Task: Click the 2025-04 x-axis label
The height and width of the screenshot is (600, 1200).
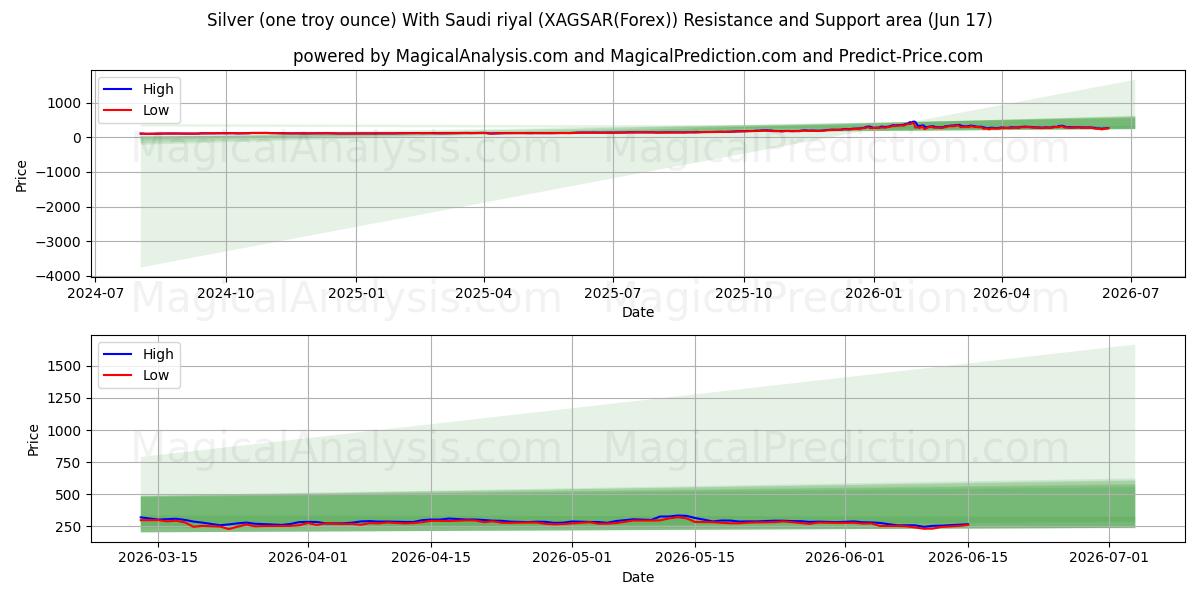Action: 484,294
